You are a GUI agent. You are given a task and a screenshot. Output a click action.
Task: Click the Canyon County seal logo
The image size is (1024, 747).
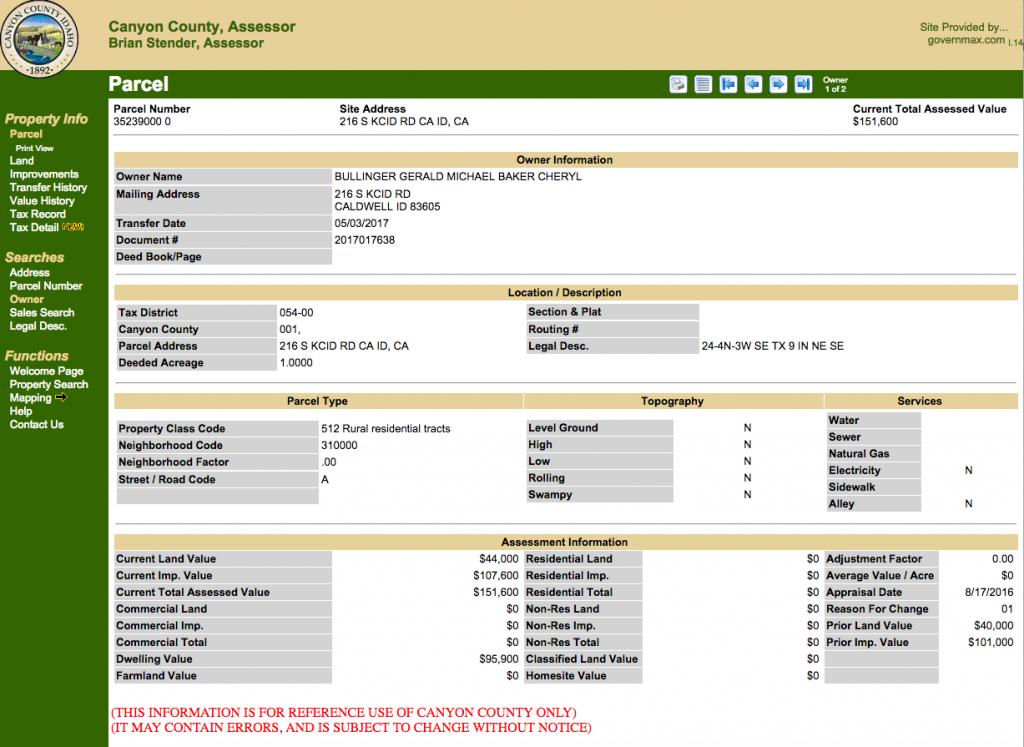point(40,38)
